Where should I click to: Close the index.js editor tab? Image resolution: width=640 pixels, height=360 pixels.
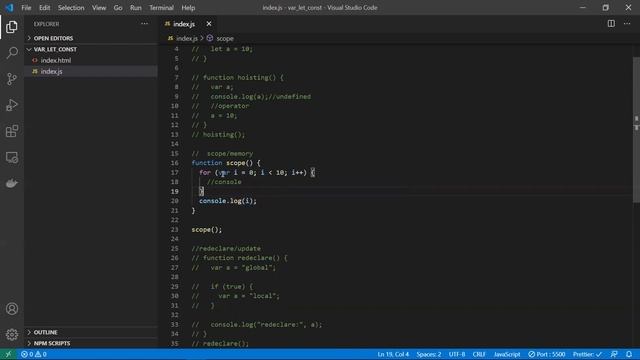(x=209, y=24)
